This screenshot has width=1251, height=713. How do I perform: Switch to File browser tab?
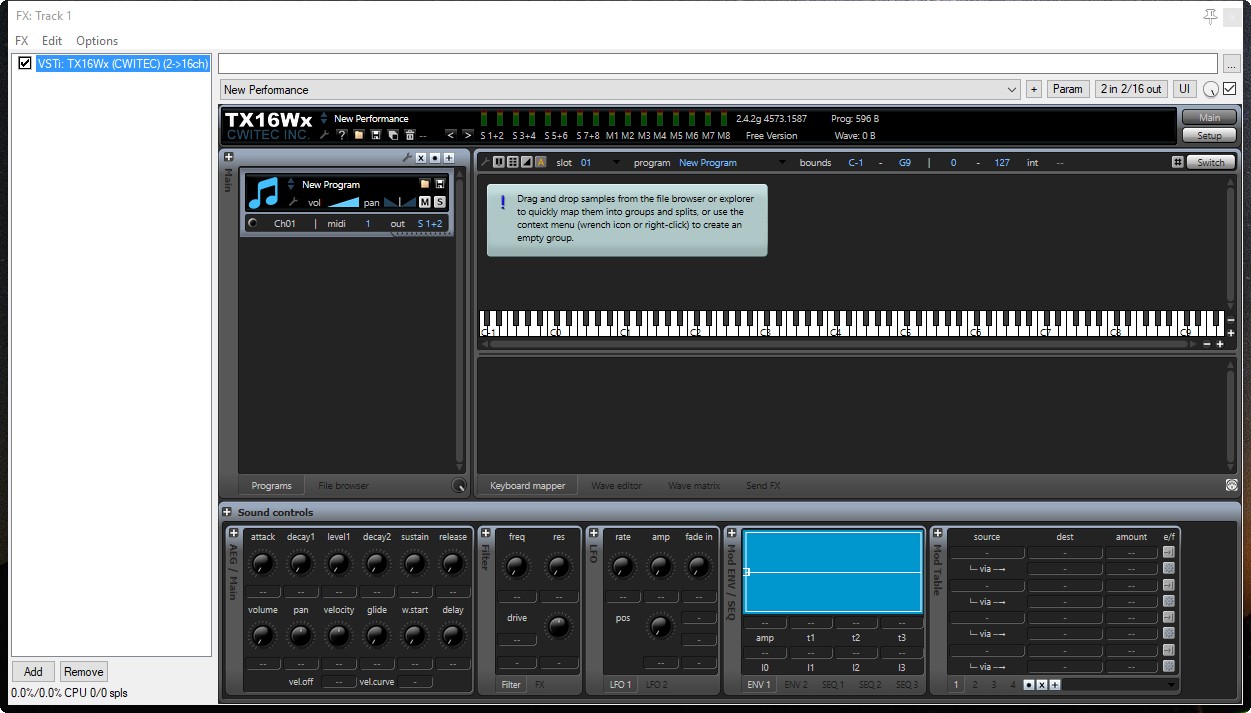pyautogui.click(x=343, y=486)
